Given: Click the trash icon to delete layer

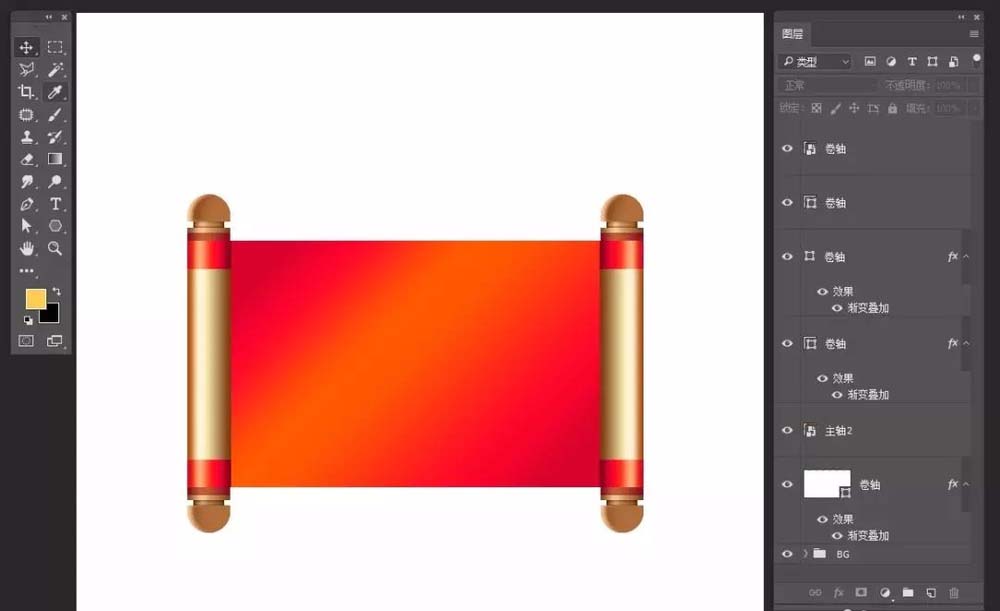Looking at the screenshot, I should click(x=953, y=593).
